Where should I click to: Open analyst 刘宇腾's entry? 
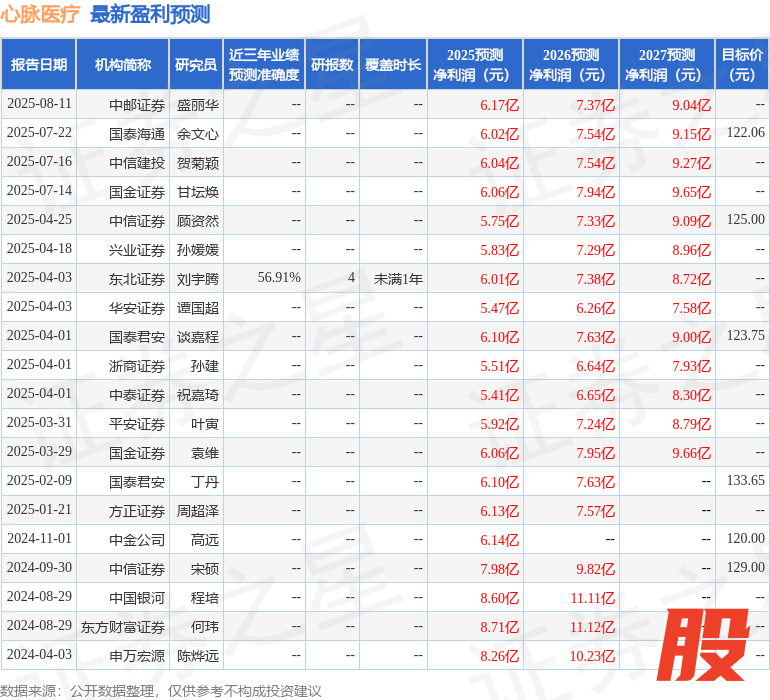coord(197,278)
